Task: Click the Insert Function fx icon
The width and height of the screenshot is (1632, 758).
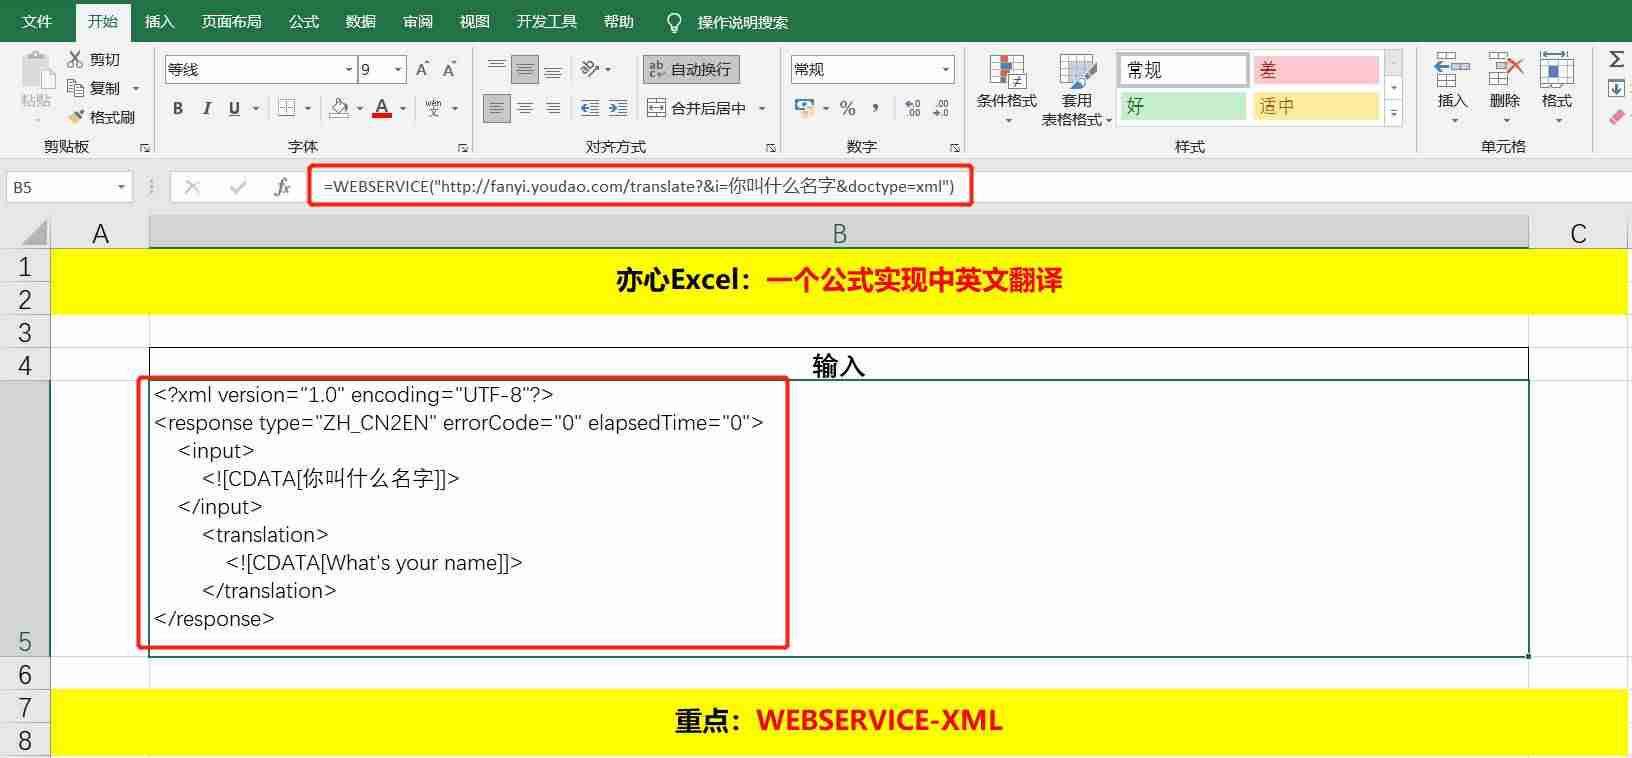Action: [282, 187]
